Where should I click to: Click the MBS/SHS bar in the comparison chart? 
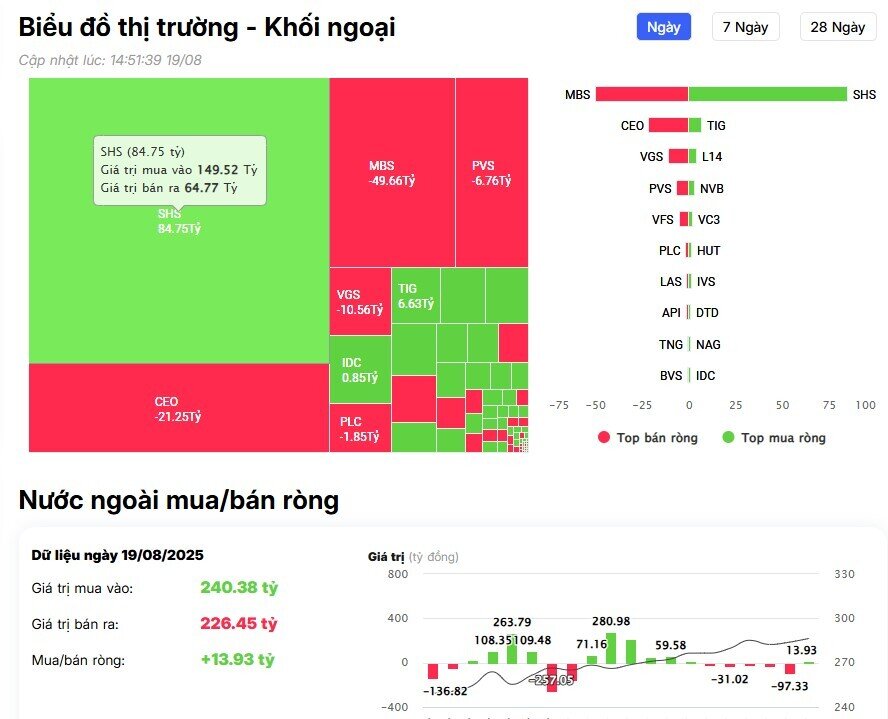tap(720, 94)
